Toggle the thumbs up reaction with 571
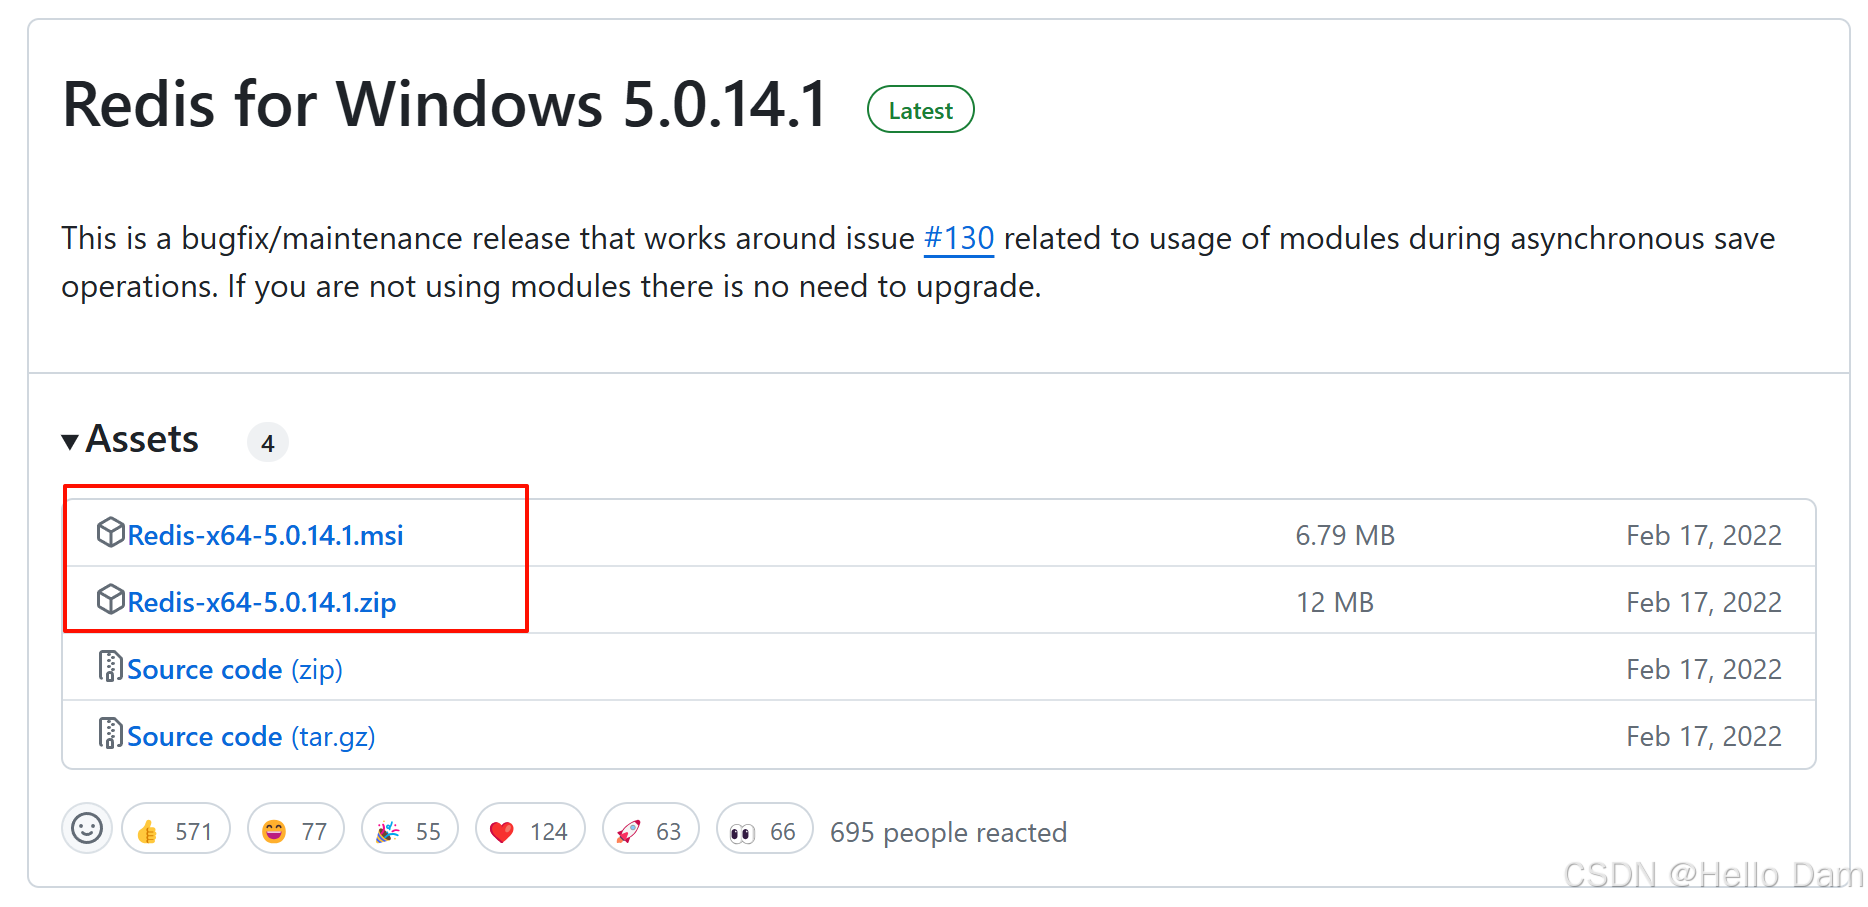 [x=176, y=829]
